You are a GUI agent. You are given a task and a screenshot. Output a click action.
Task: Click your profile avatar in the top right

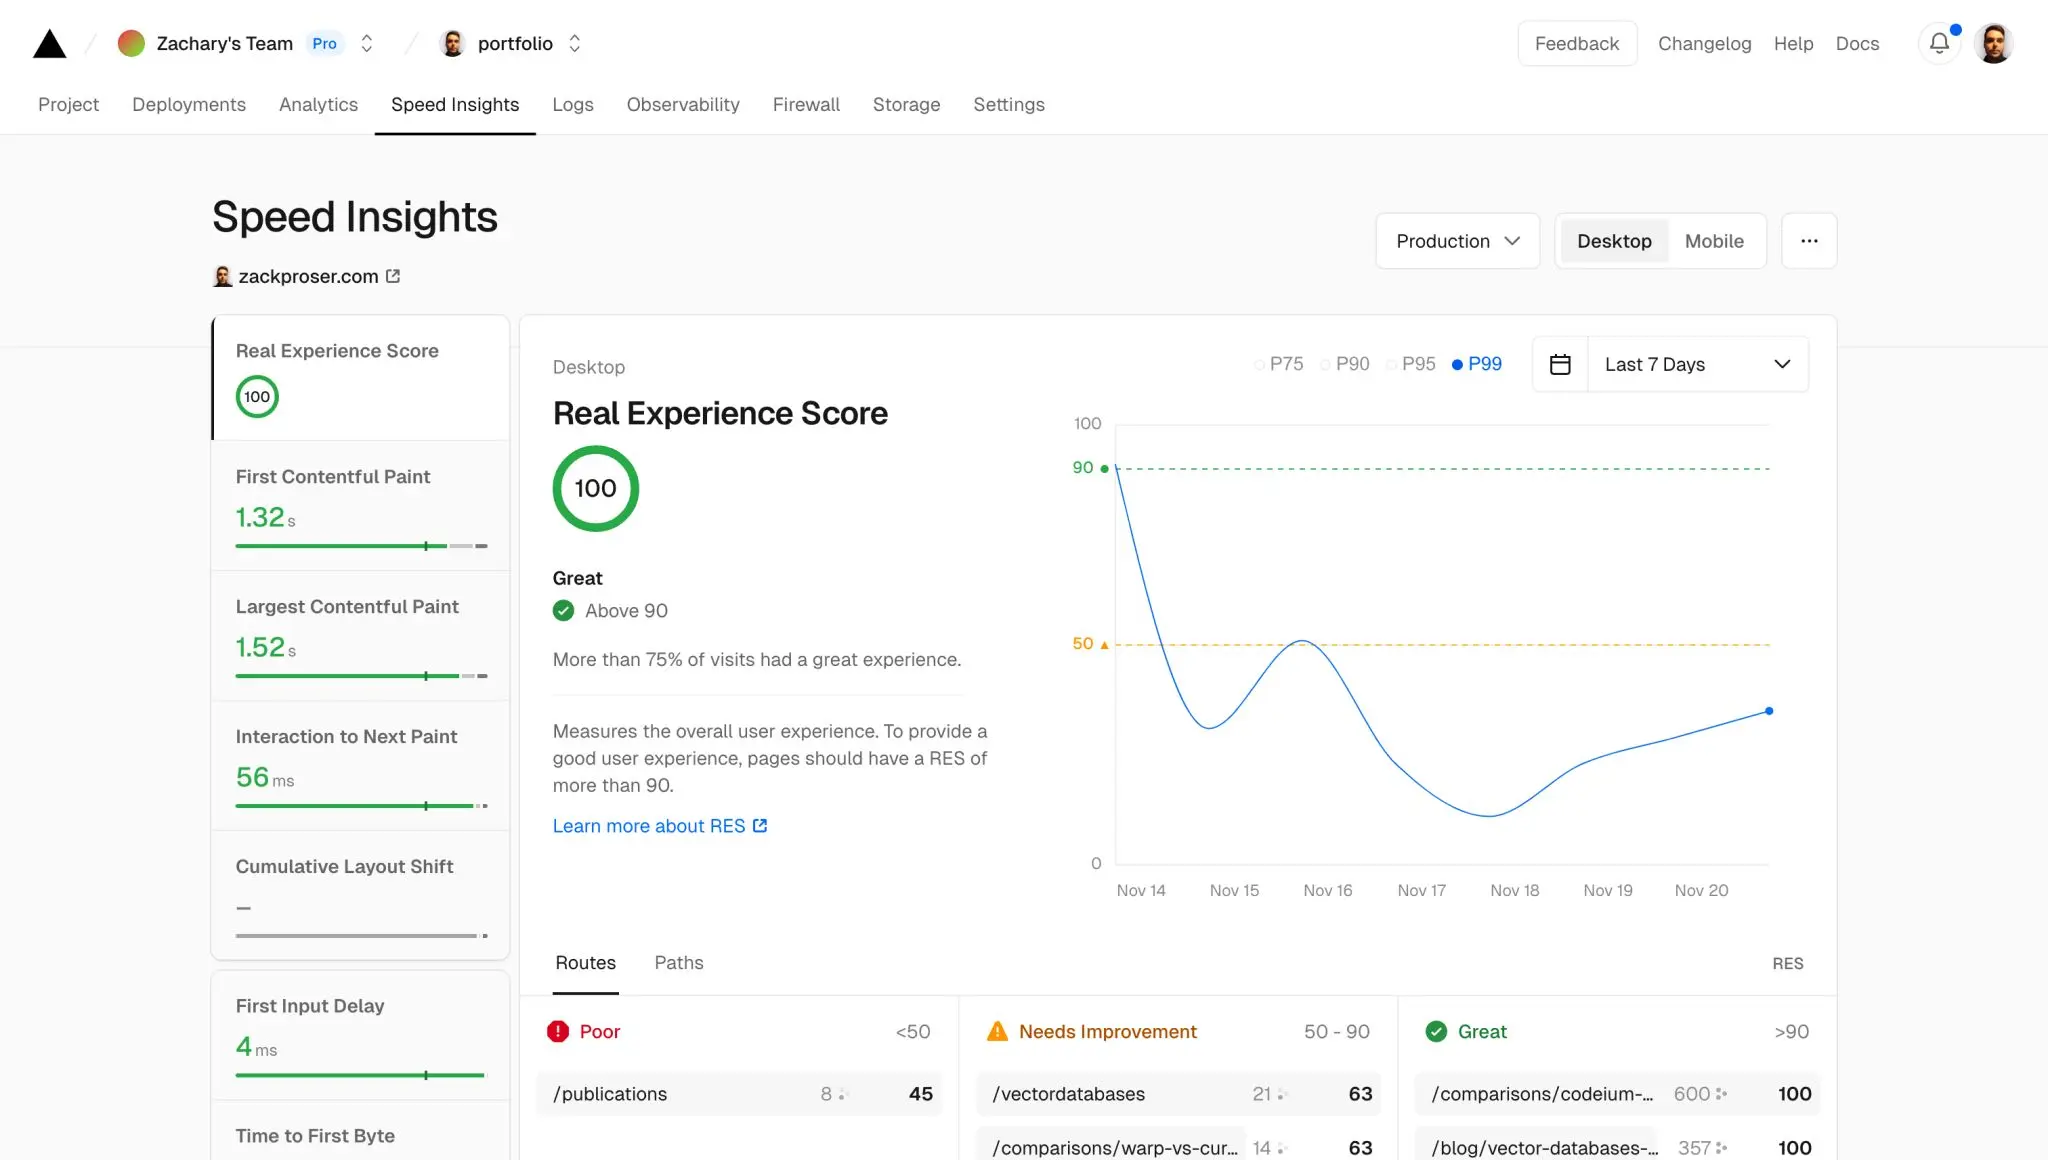(x=1993, y=43)
